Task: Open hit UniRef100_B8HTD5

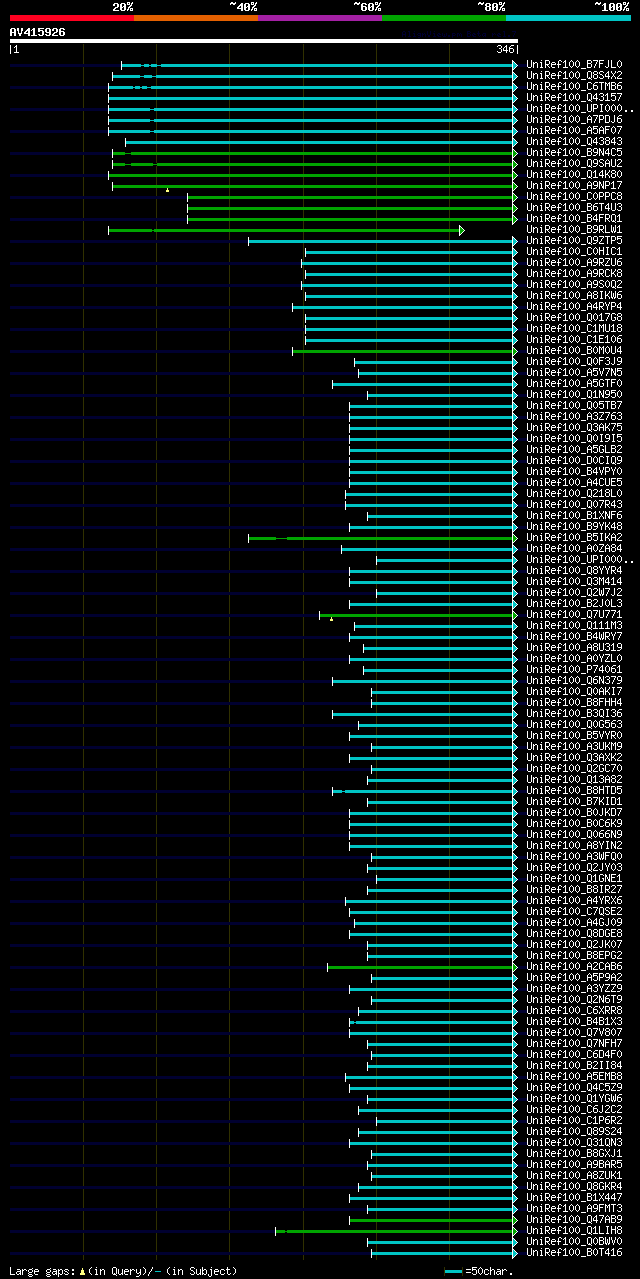Action: 574,790
